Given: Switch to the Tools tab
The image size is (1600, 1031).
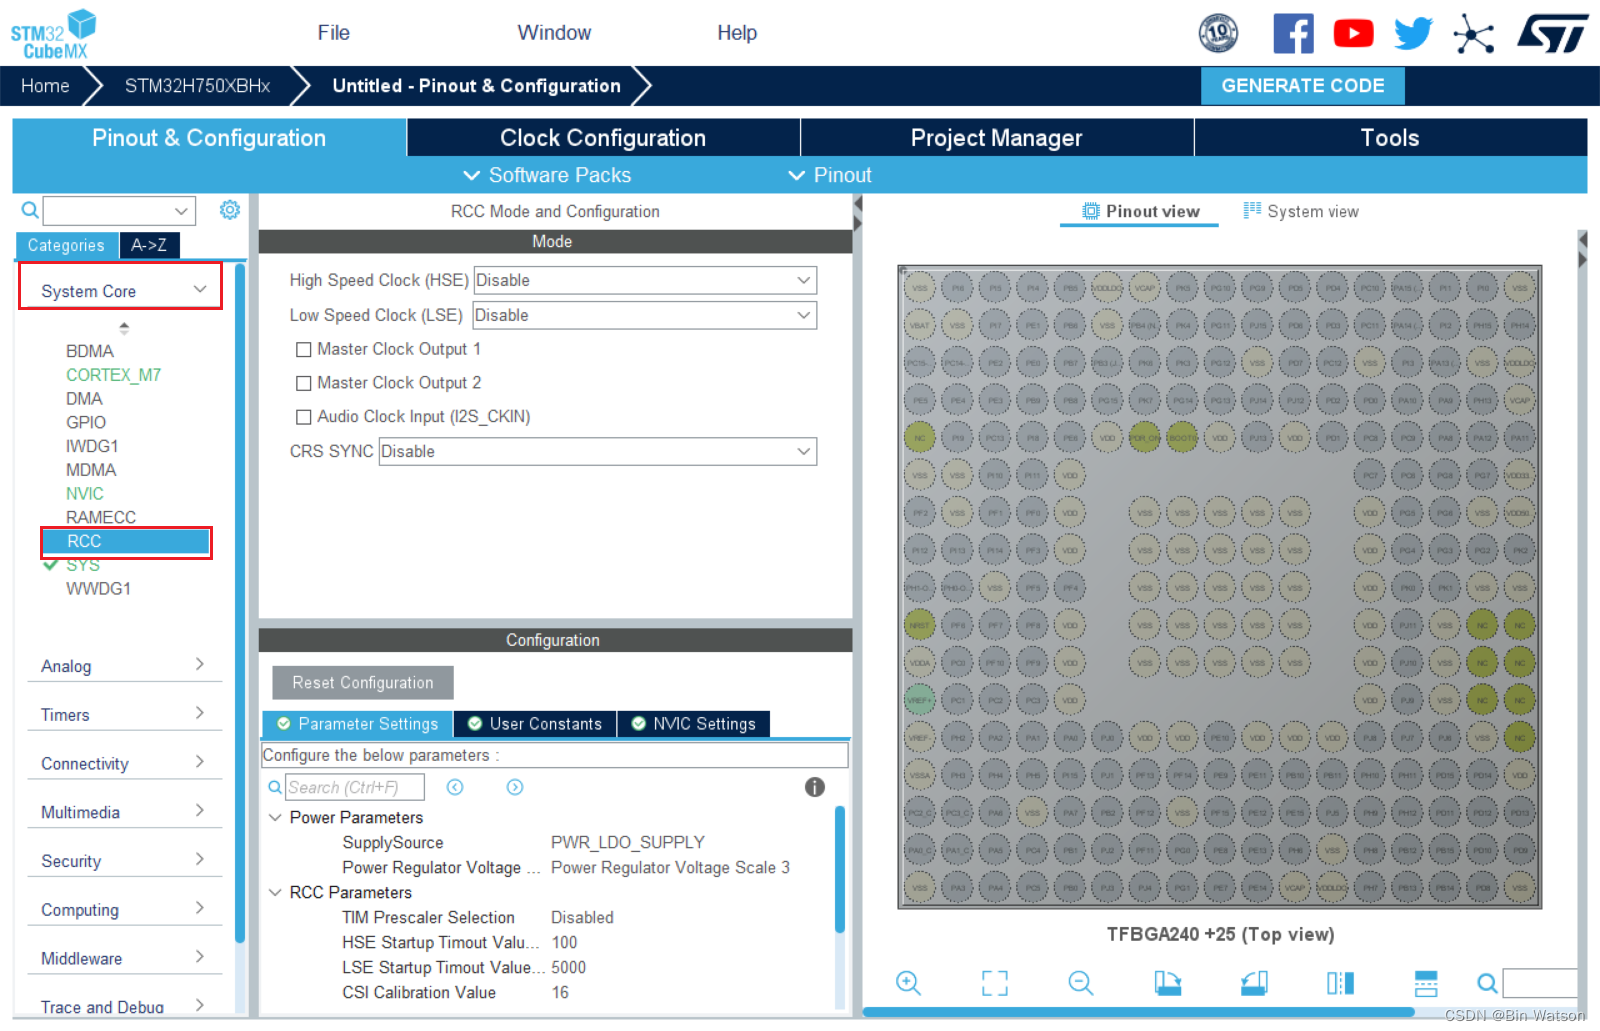Looking at the screenshot, I should point(1390,138).
